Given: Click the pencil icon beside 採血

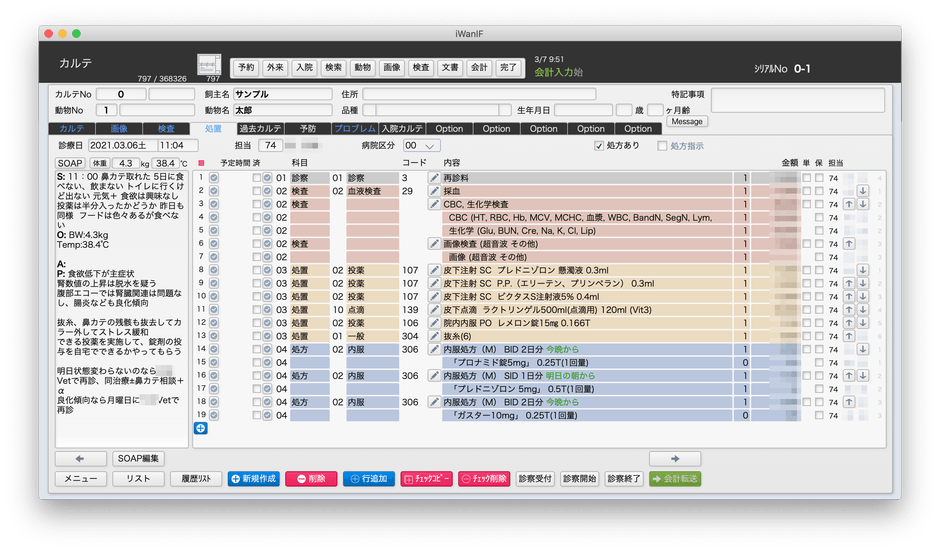Looking at the screenshot, I should [x=434, y=191].
